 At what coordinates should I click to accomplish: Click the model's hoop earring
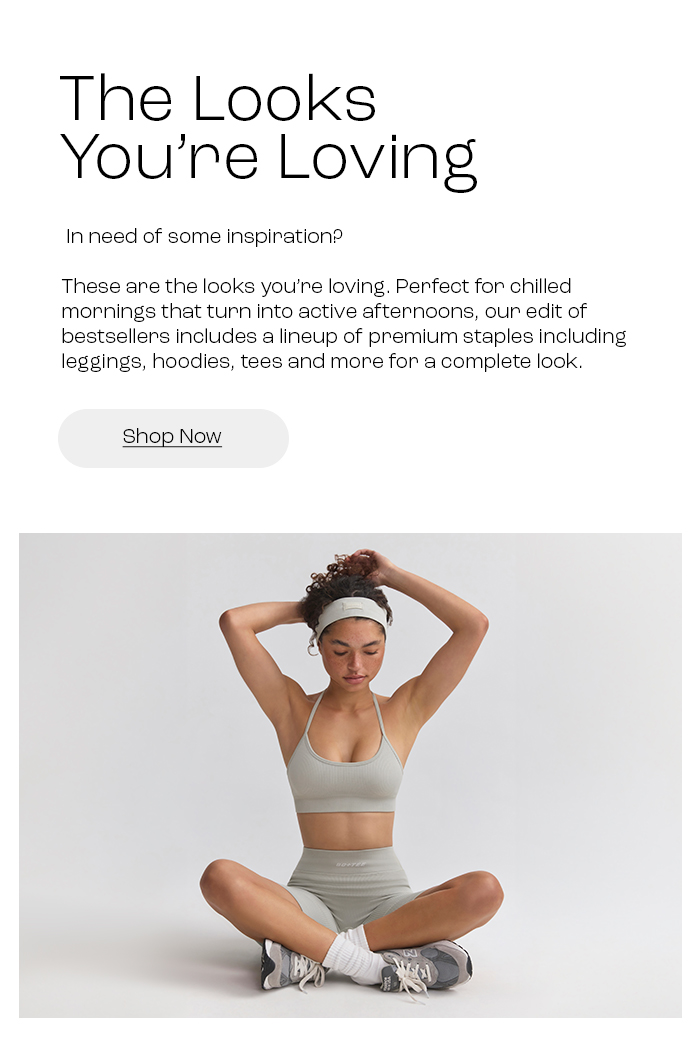coord(312,648)
